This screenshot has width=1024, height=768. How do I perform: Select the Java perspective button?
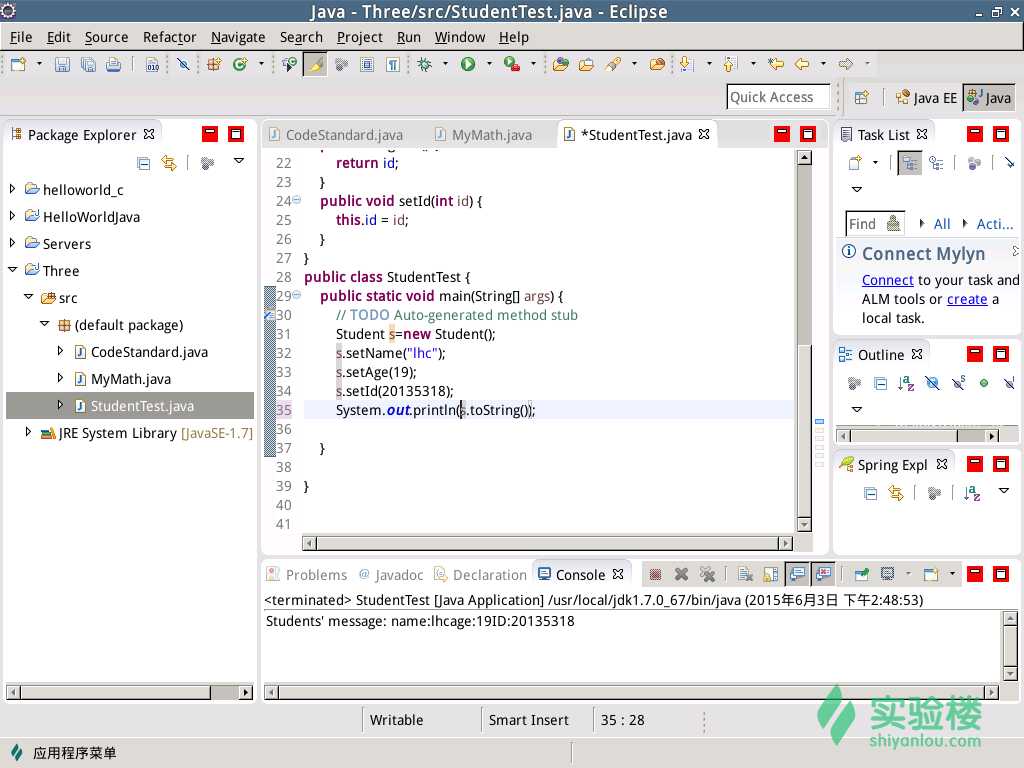click(989, 98)
